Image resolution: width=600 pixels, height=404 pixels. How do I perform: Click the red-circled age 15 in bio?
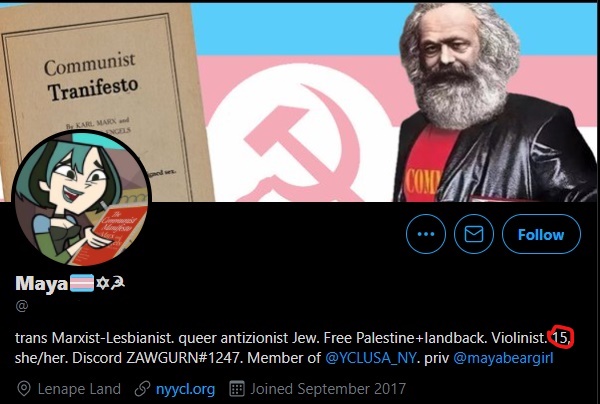(561, 337)
